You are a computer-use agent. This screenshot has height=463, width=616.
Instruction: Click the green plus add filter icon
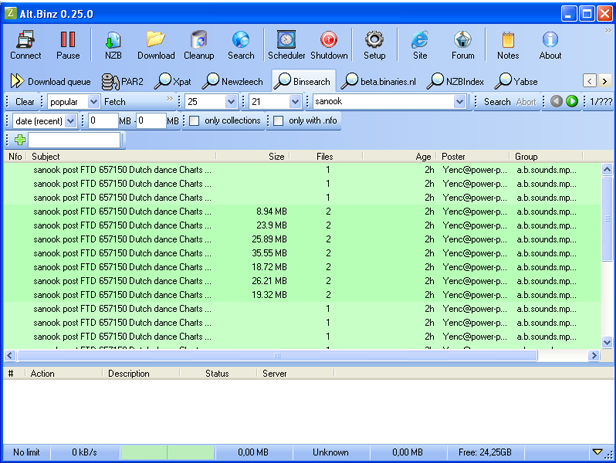20,139
